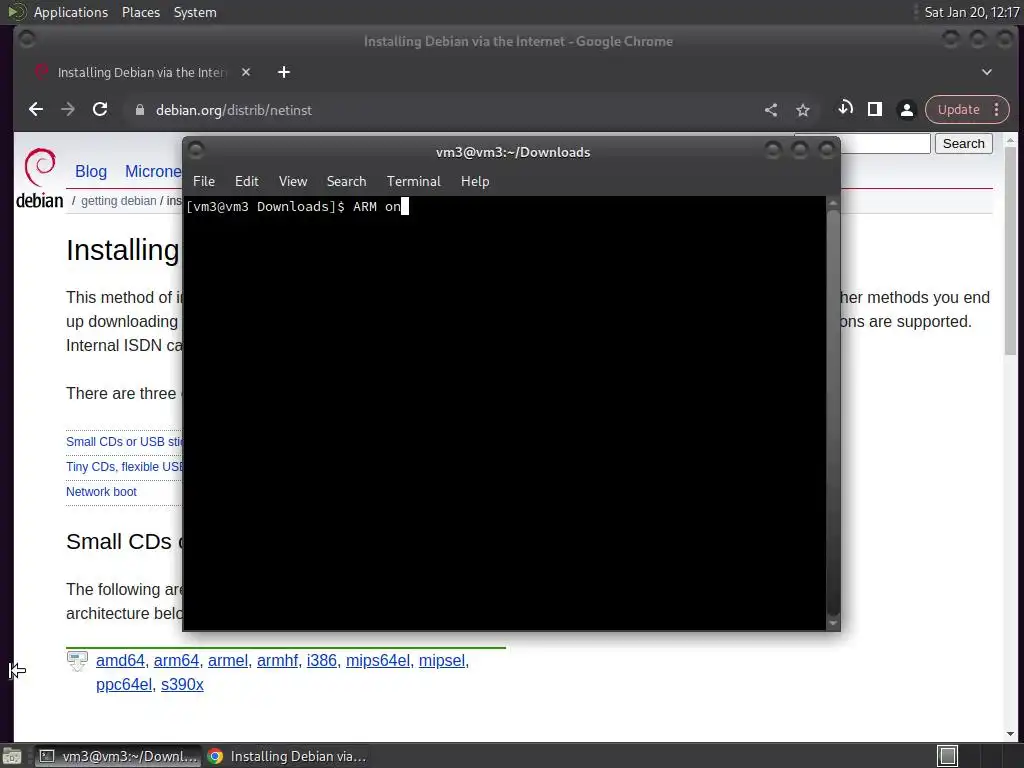This screenshot has width=1024, height=768.
Task: Click the clock Sat Jan 20 in panel
Action: [972, 12]
